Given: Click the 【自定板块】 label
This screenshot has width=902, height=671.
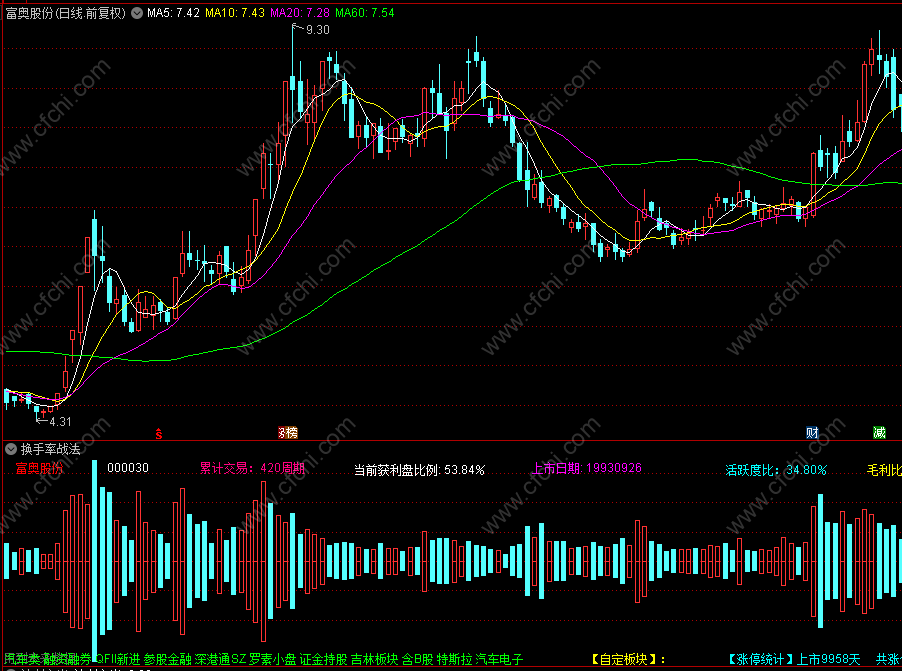Looking at the screenshot, I should [x=625, y=659].
